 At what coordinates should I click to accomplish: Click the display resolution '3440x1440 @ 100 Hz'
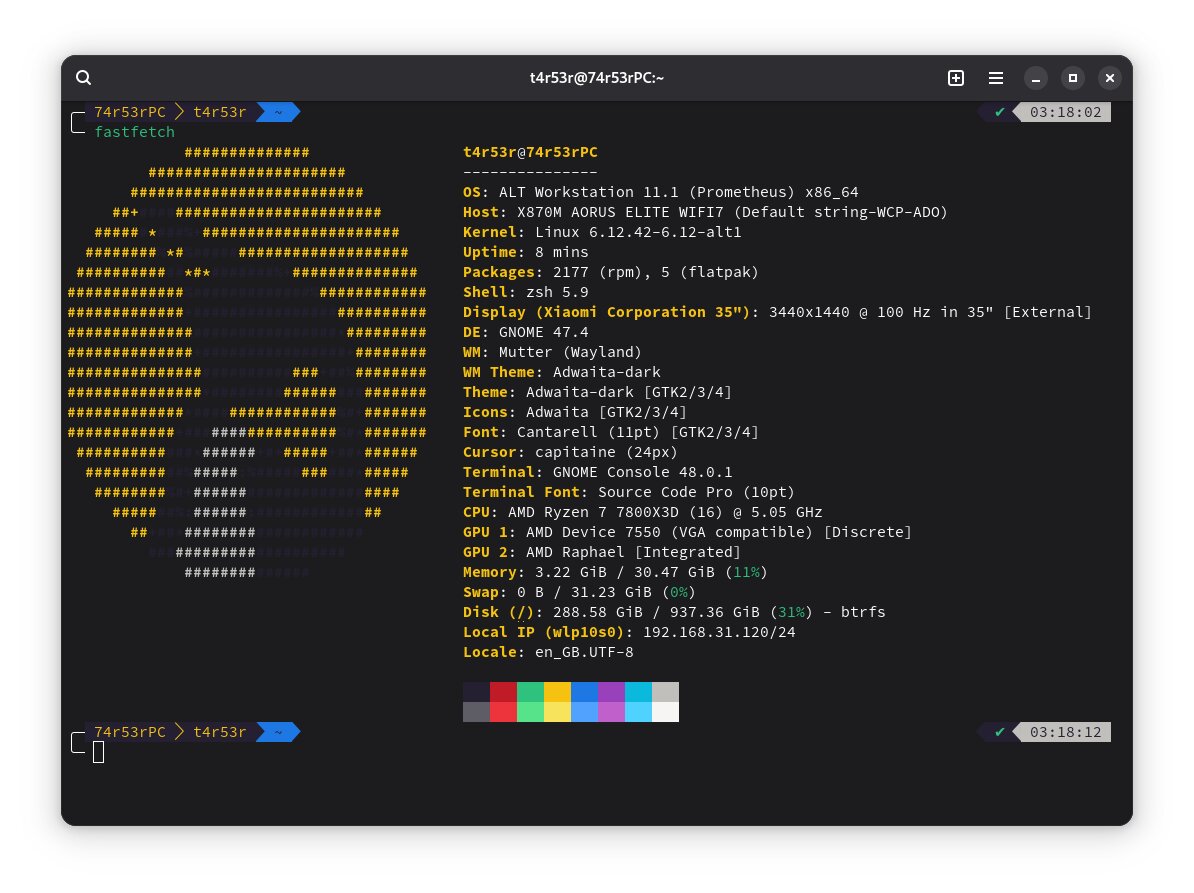pyautogui.click(x=850, y=312)
